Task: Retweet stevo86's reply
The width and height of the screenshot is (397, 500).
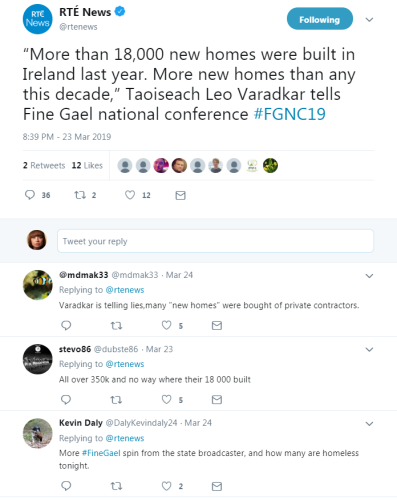Action: [116, 399]
